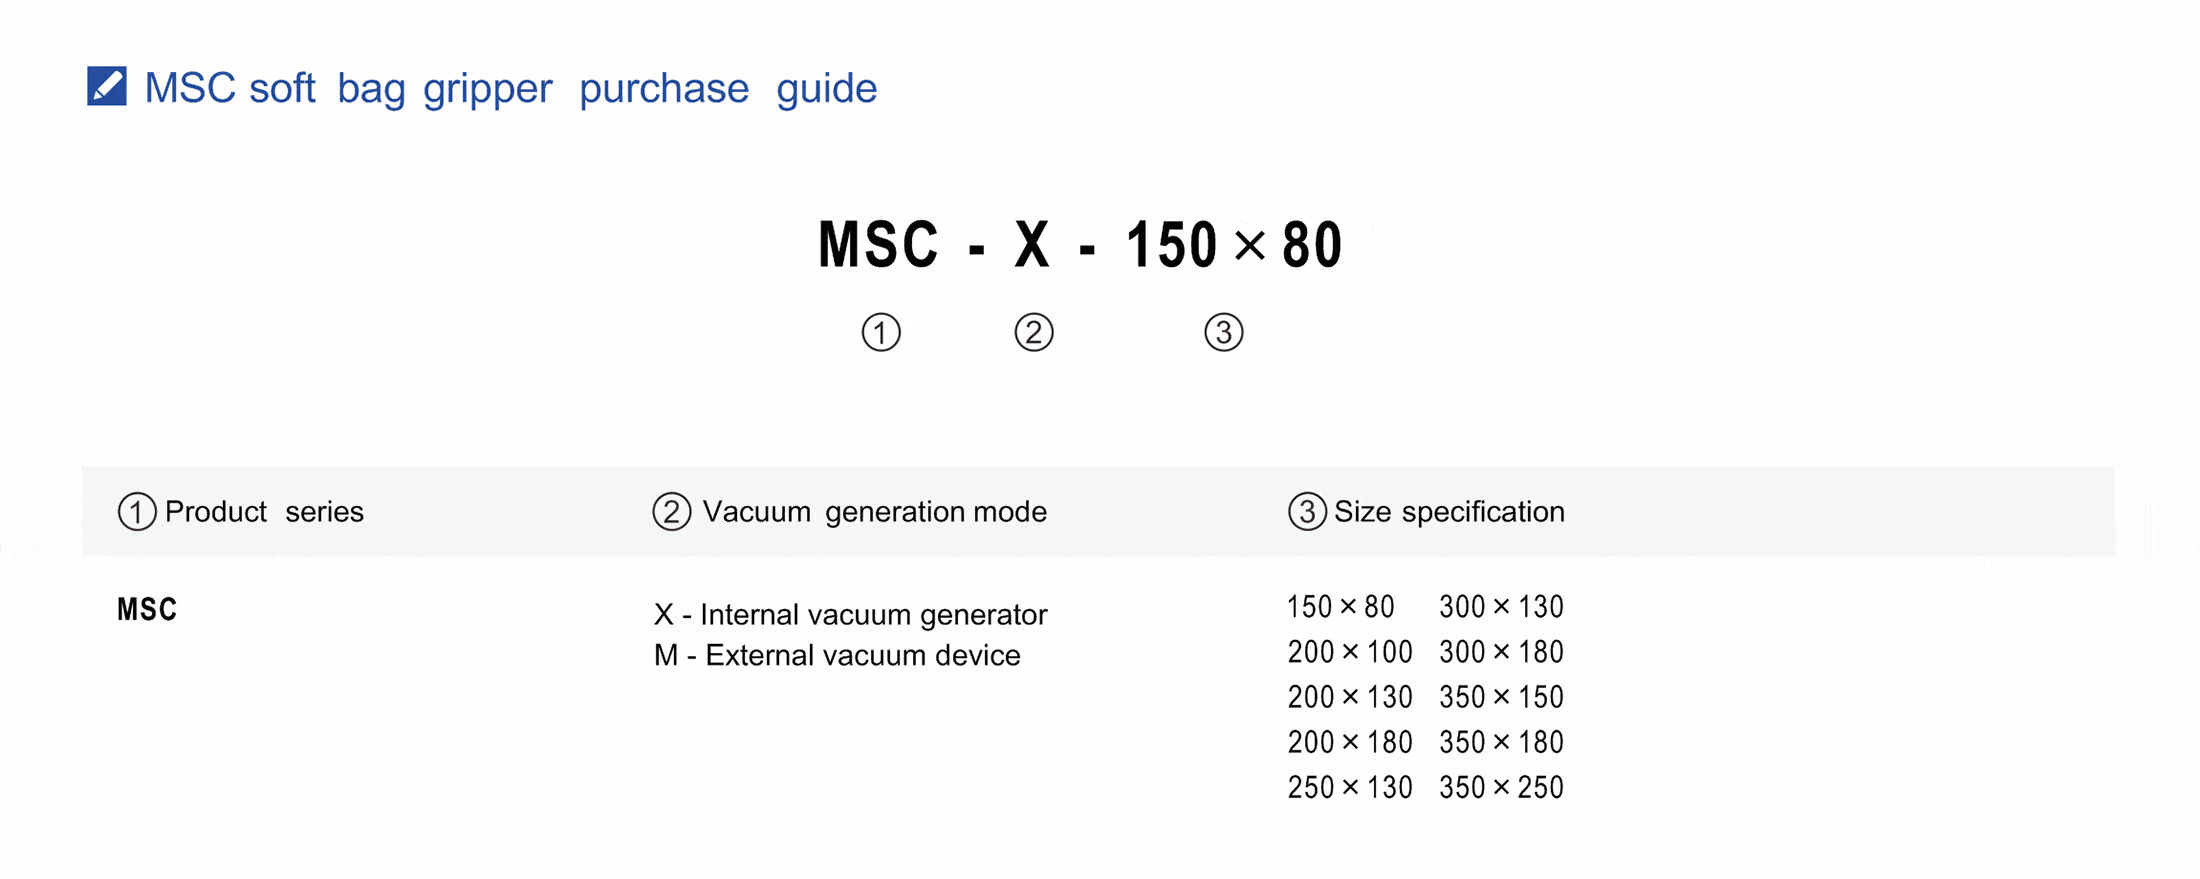The width and height of the screenshot is (2200, 879).
Task: Choose the 200 × 100 size
Action: tap(1349, 652)
